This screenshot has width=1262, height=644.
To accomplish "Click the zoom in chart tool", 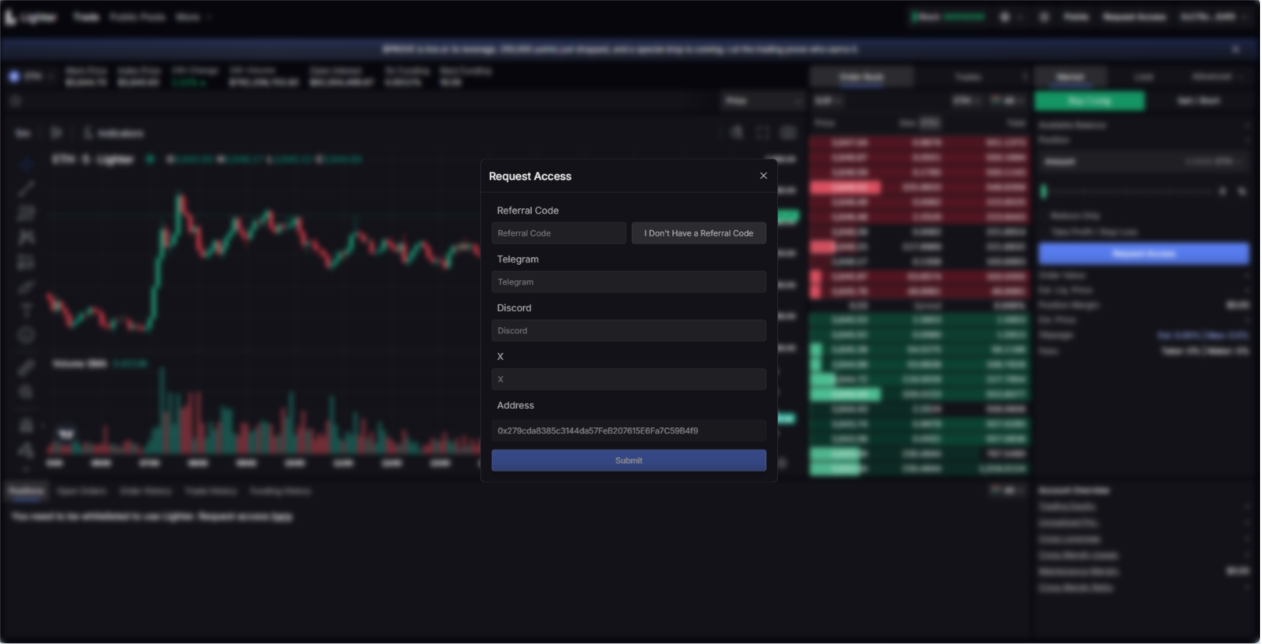I will tap(26, 392).
